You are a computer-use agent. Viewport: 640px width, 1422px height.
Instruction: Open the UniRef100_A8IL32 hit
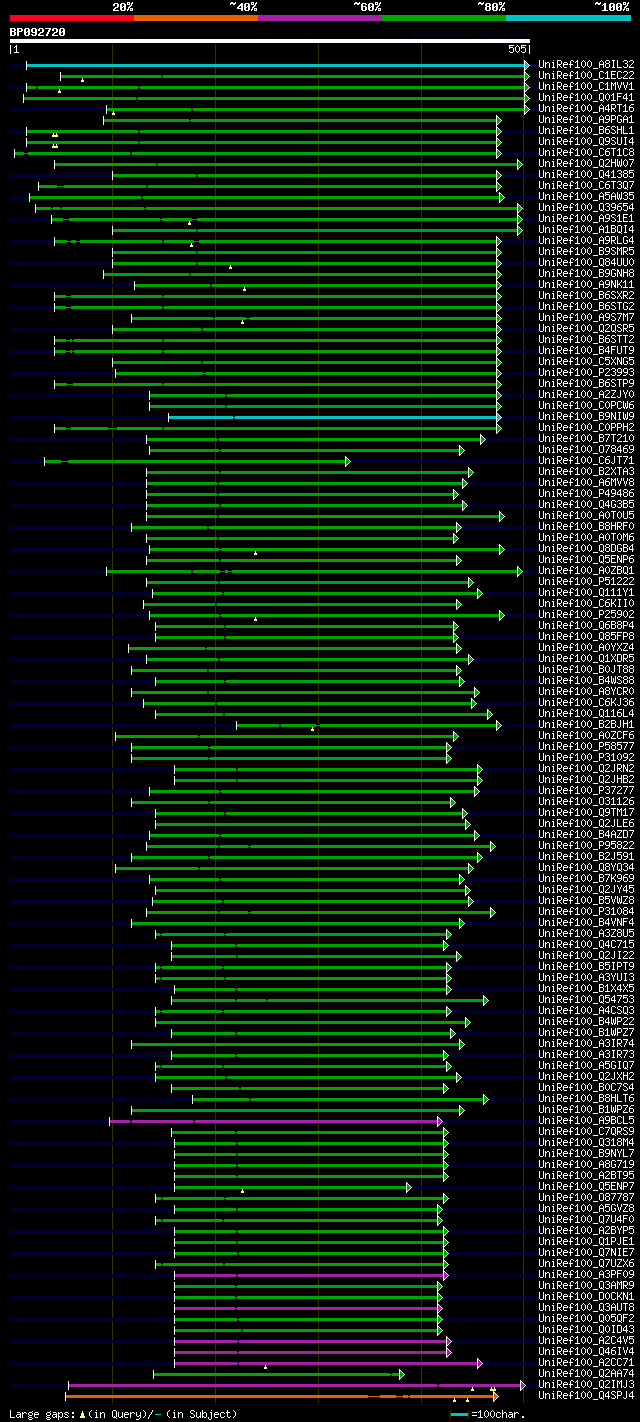pyautogui.click(x=586, y=65)
